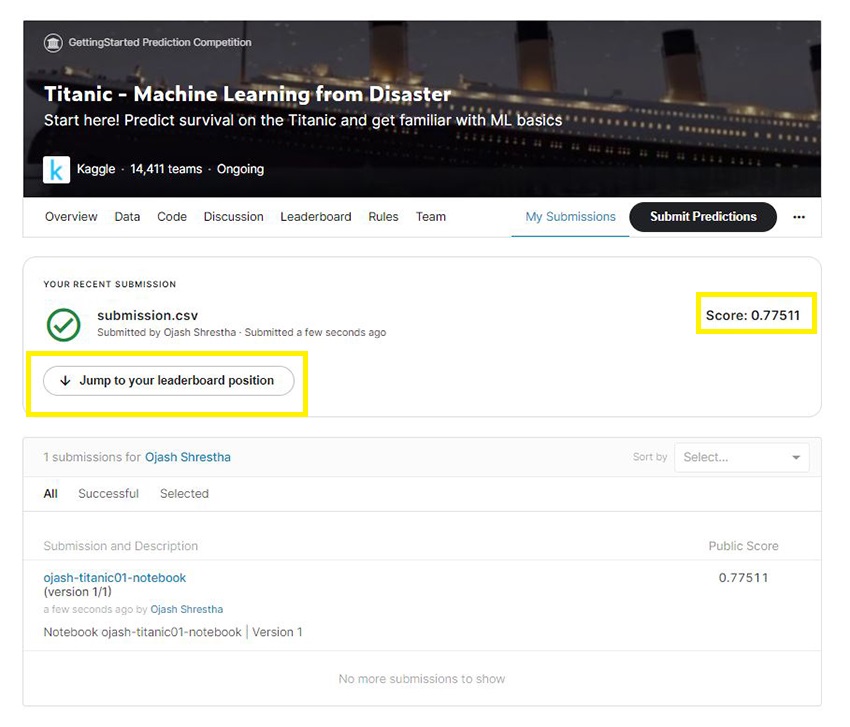View the Leaderboard tab
850x727 pixels.
coord(316,217)
